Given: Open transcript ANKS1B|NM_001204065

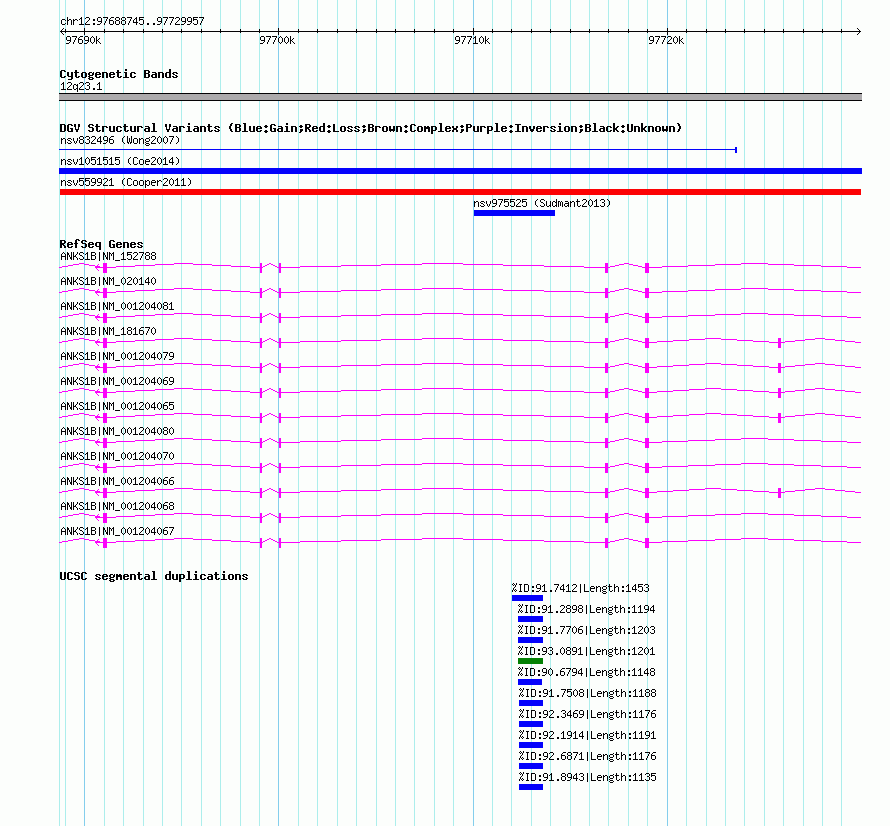Looking at the screenshot, I should pos(117,406).
